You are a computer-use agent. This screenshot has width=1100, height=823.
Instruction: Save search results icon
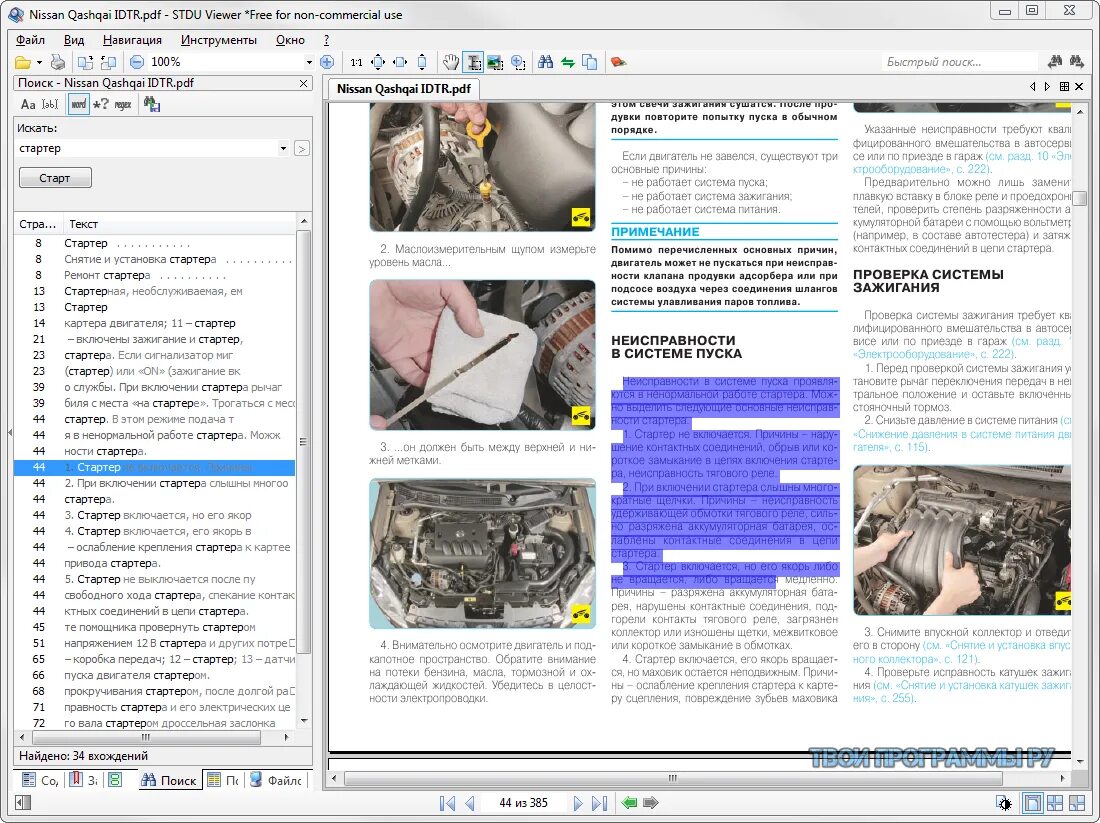[152, 105]
